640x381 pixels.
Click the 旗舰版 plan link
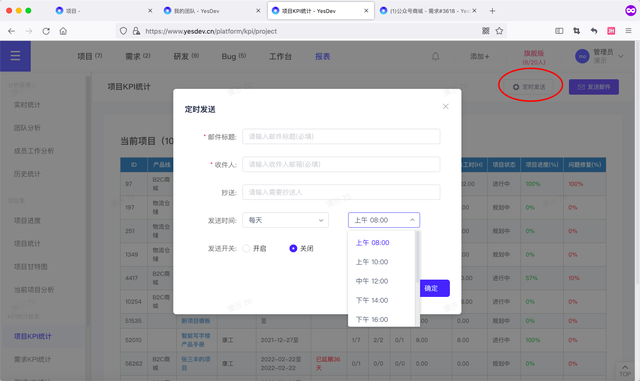pos(534,57)
